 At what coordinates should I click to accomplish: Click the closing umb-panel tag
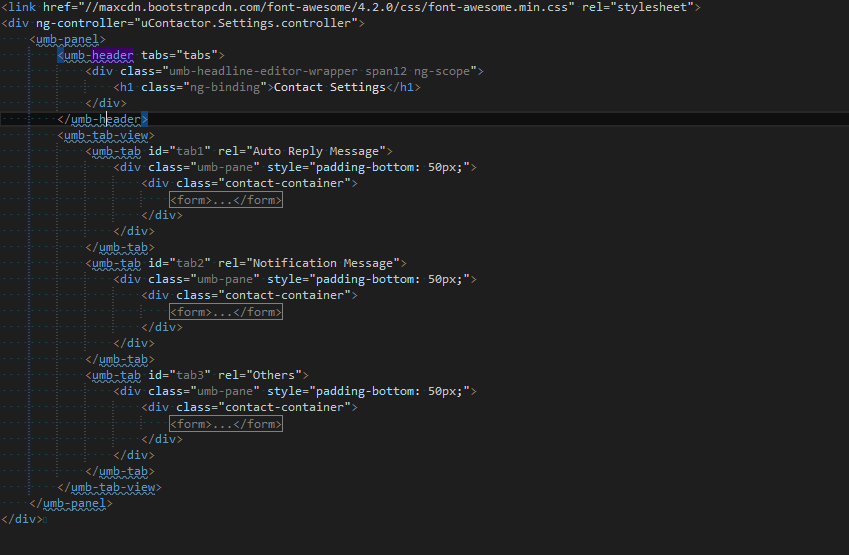click(x=71, y=504)
